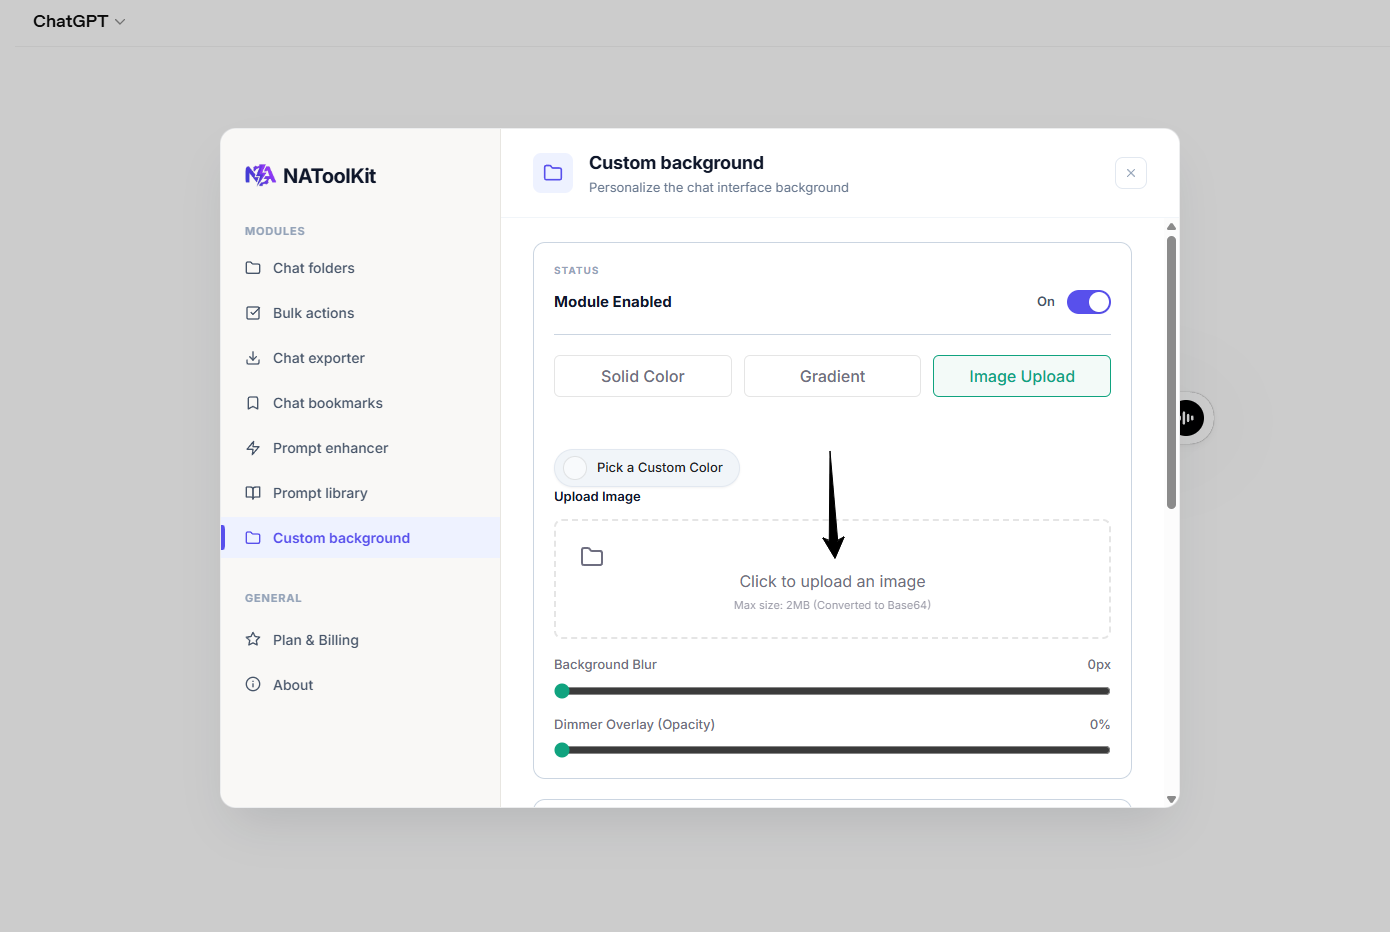
Task: Click the Prompt library book icon
Action: (x=253, y=493)
